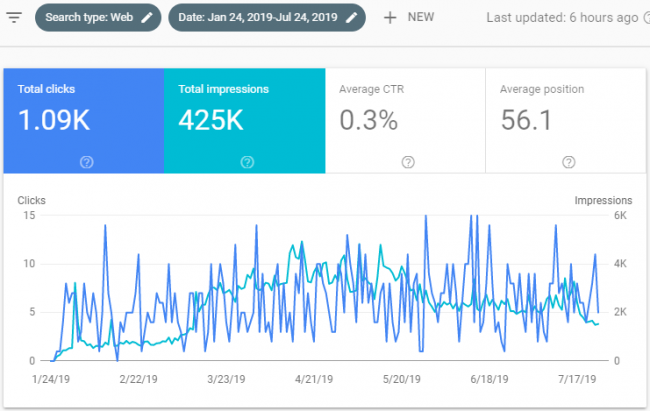Open help icon under Total clicks
The image size is (650, 411).
coord(87,162)
